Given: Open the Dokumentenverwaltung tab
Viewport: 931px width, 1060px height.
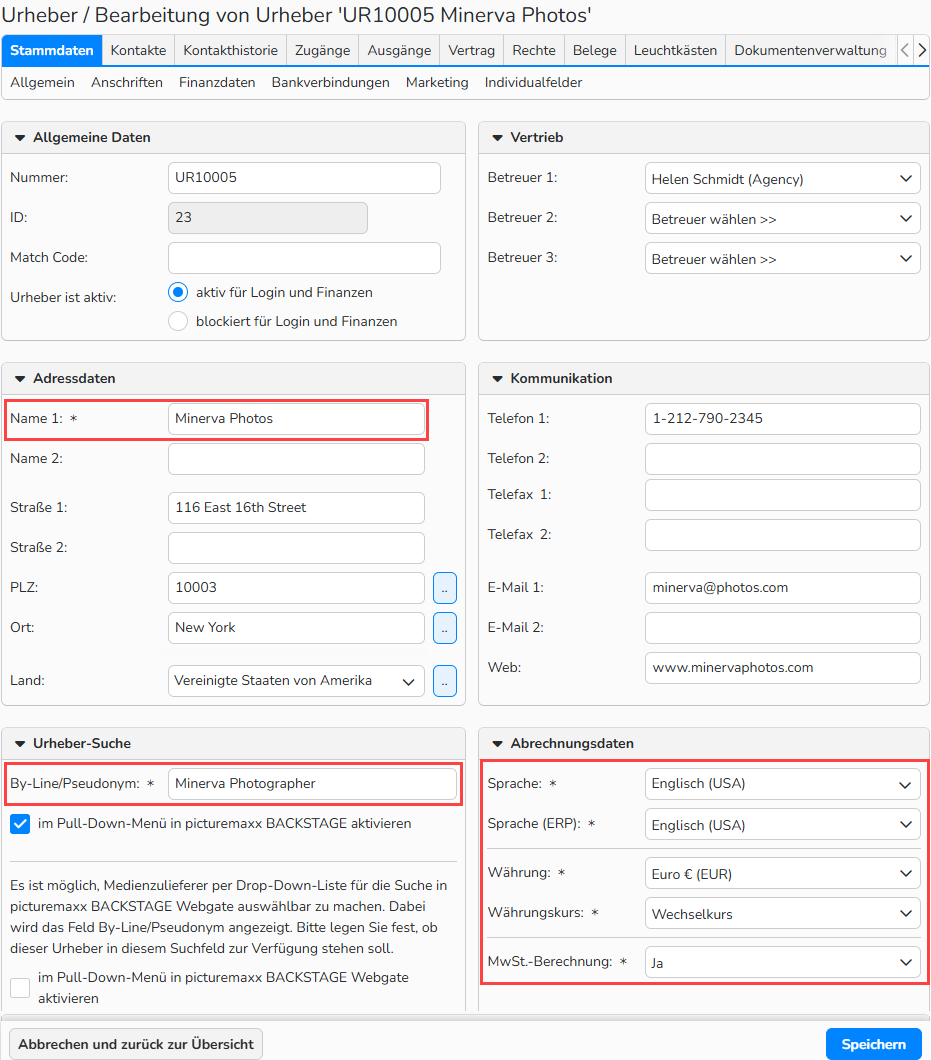Looking at the screenshot, I should click(811, 50).
